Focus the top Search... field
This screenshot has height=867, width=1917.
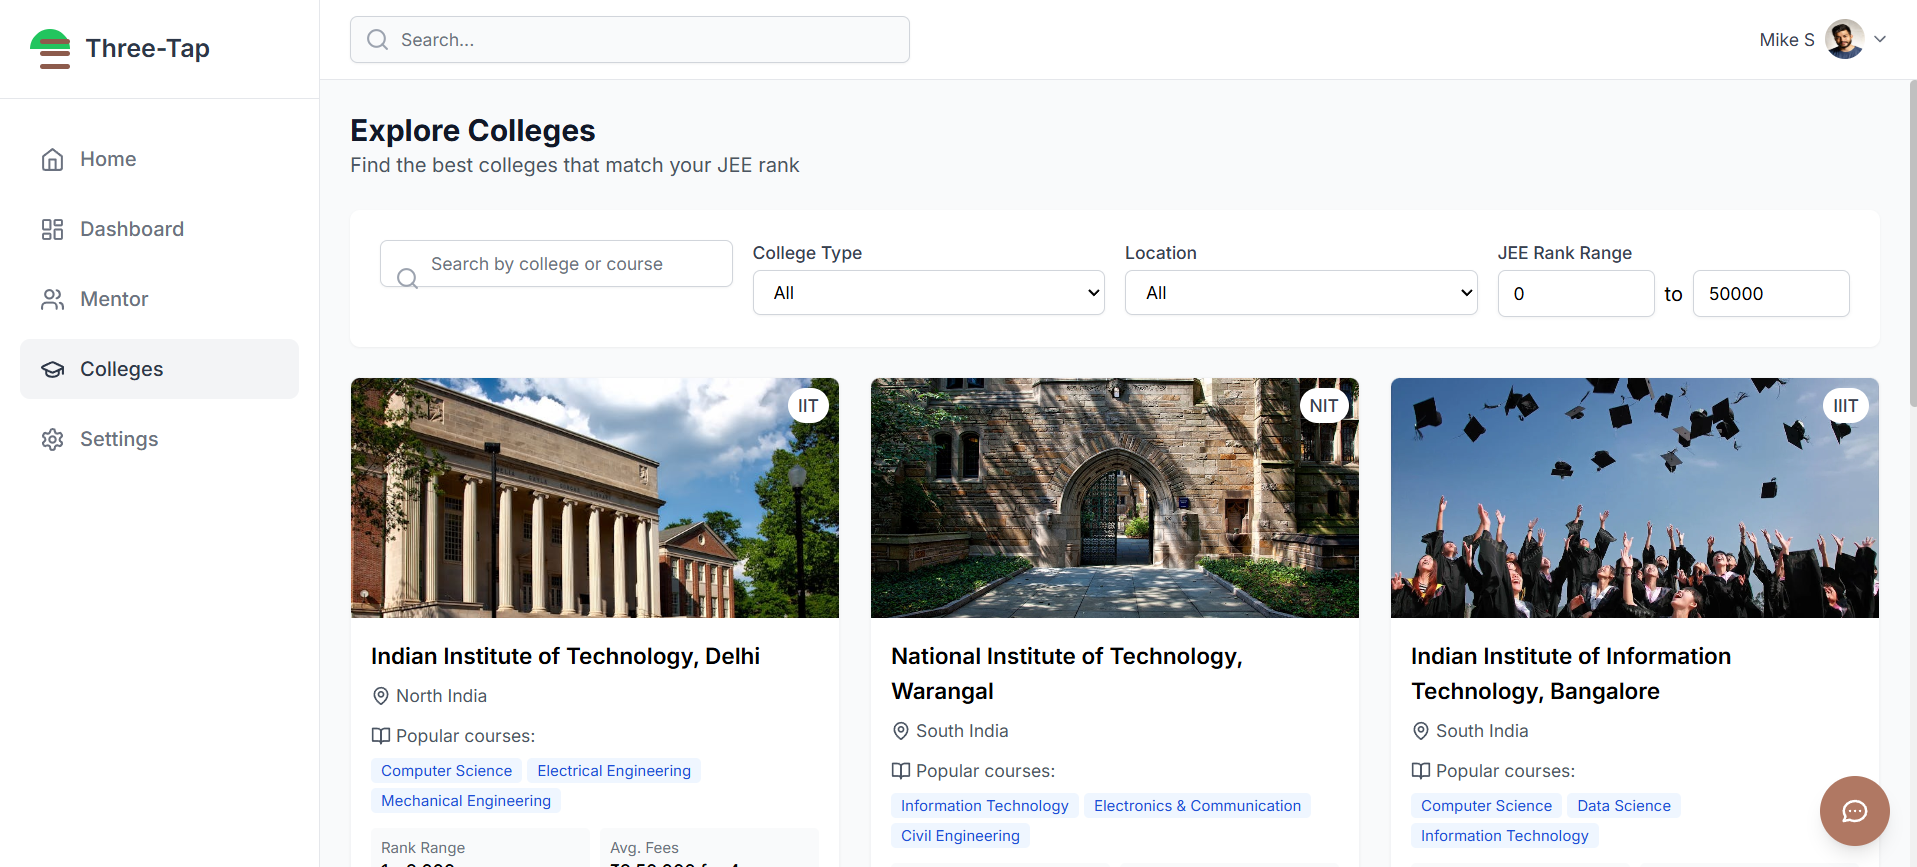[x=630, y=40]
